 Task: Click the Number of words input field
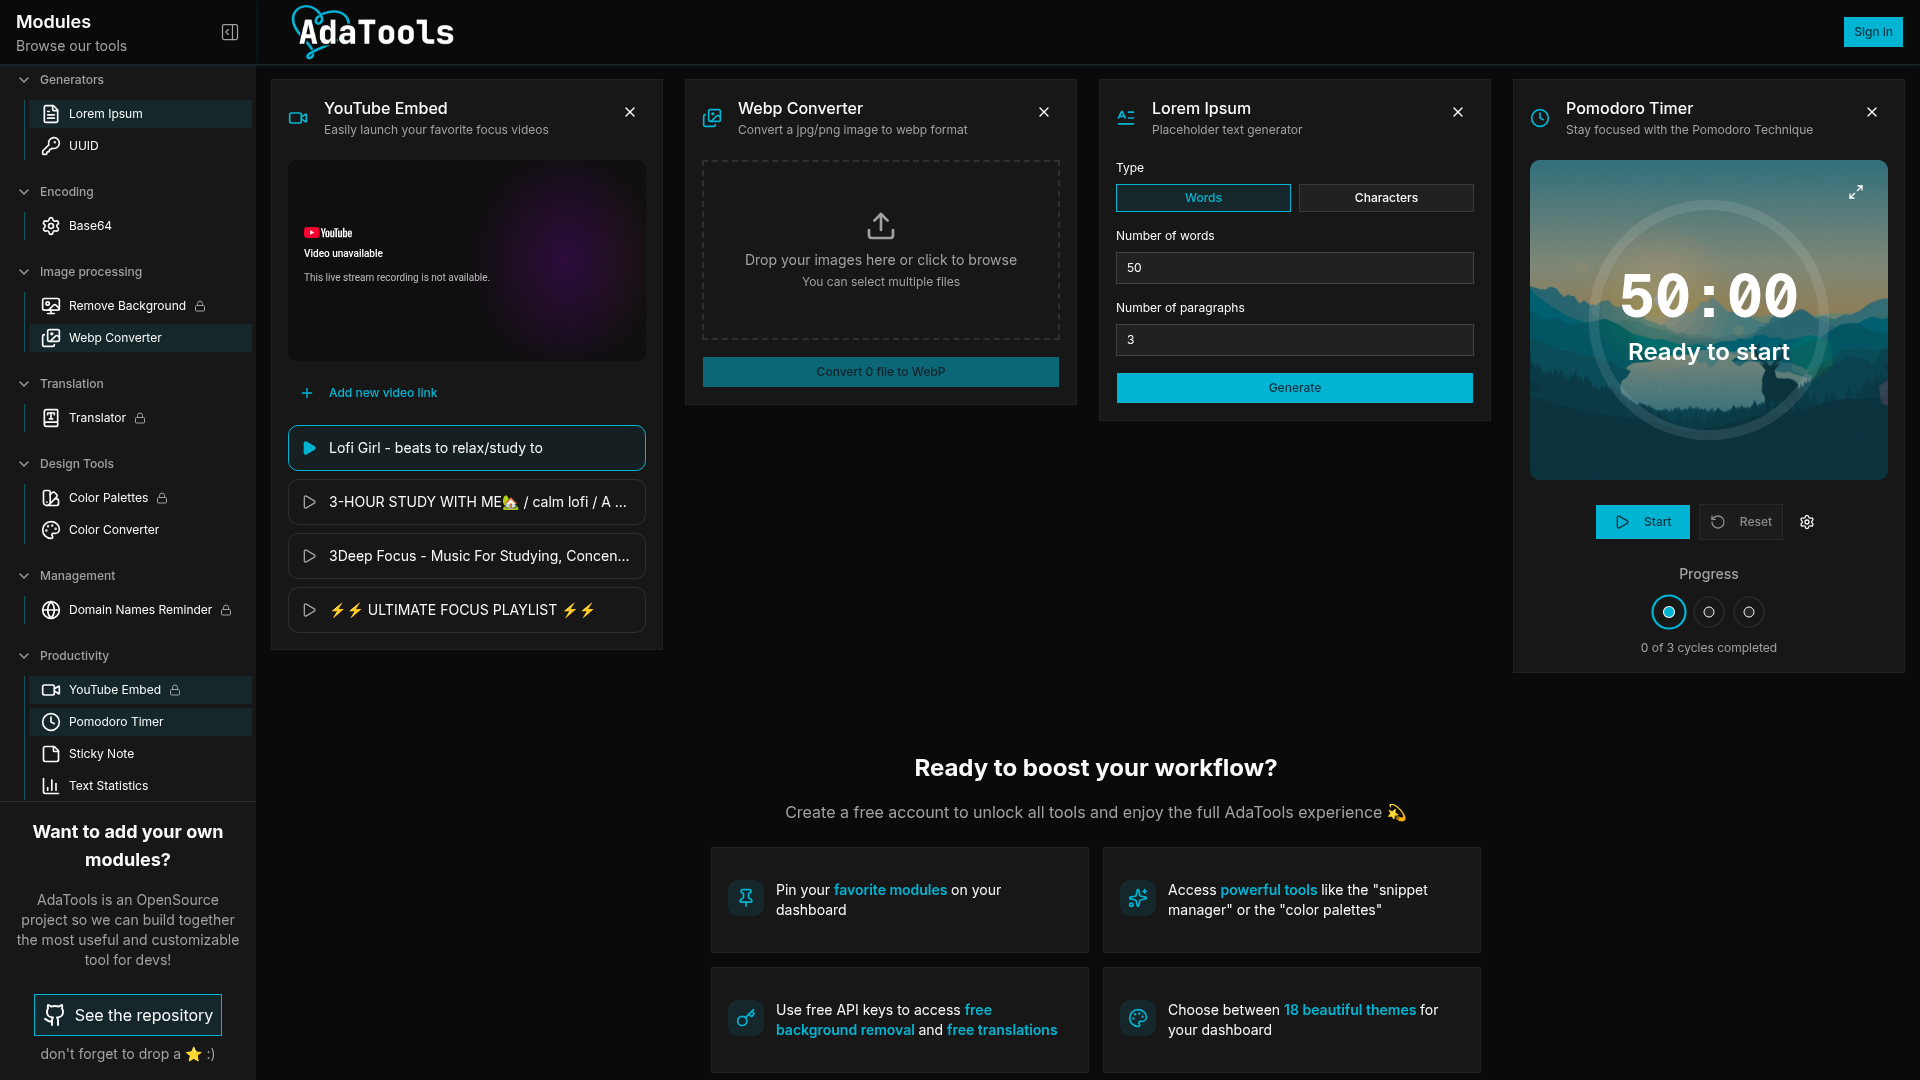coord(1295,268)
